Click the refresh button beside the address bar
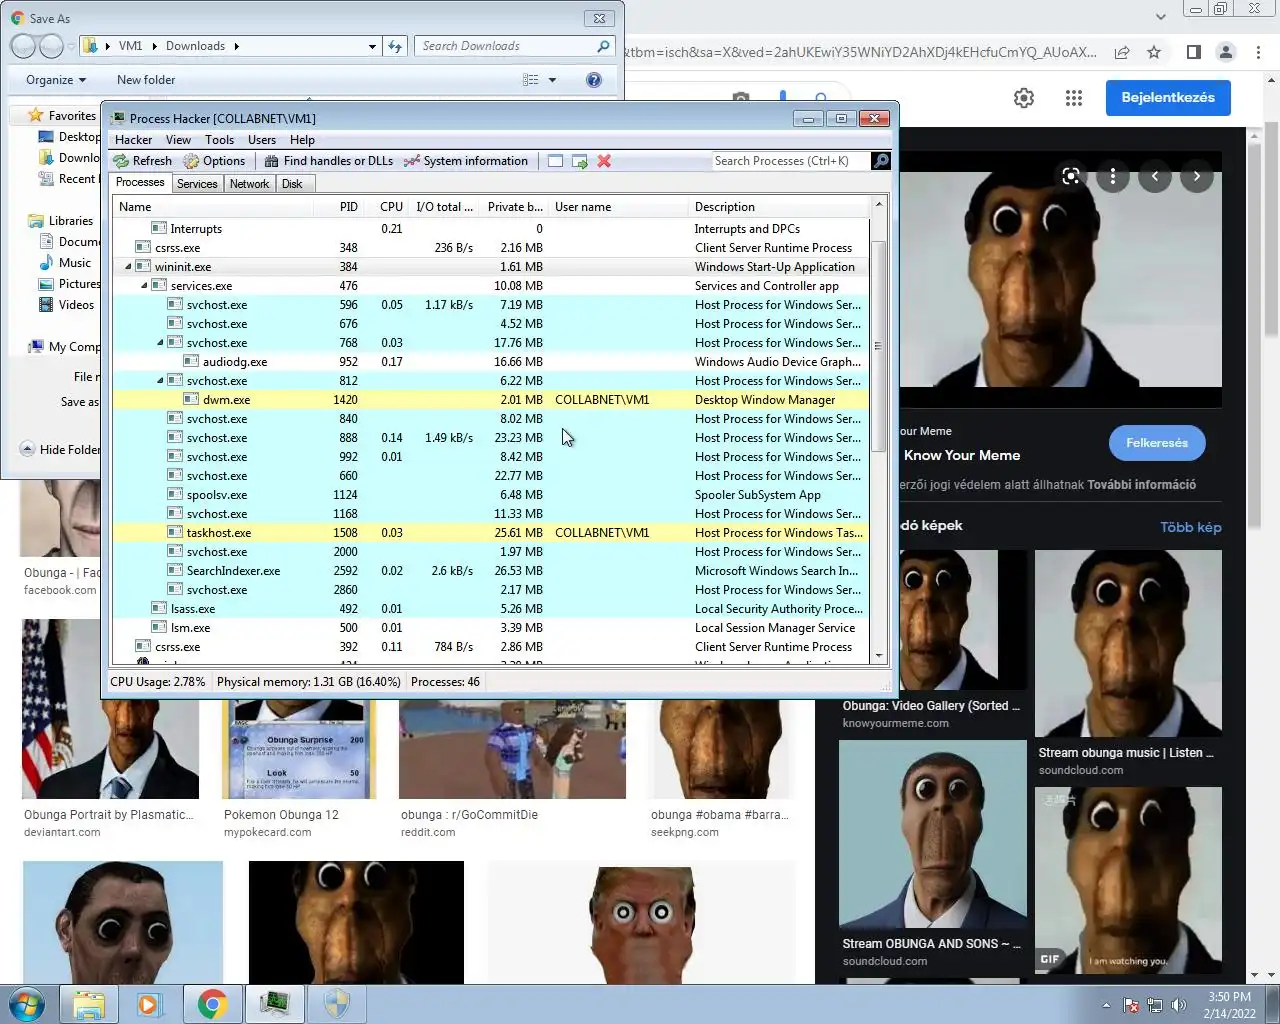 coord(395,46)
